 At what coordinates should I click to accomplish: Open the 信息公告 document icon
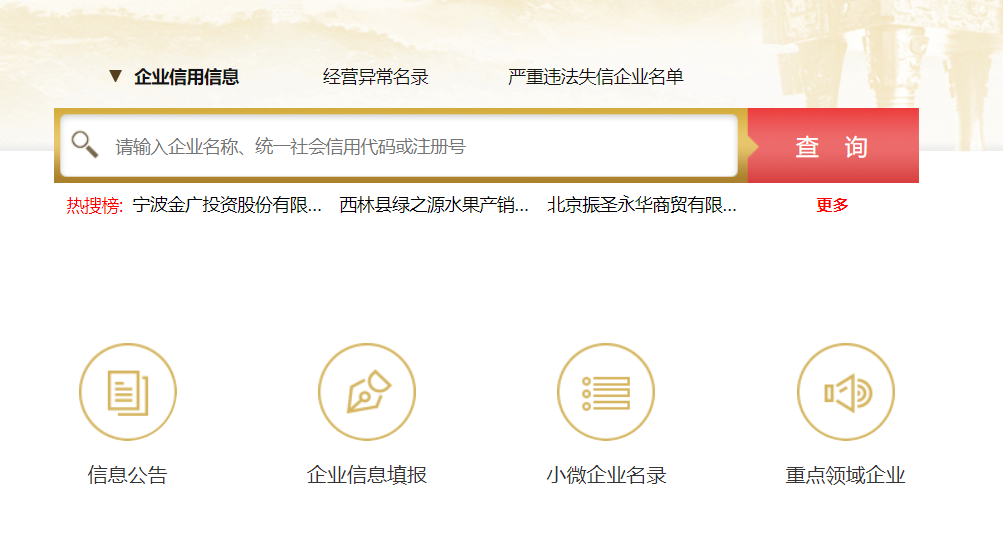(x=128, y=392)
